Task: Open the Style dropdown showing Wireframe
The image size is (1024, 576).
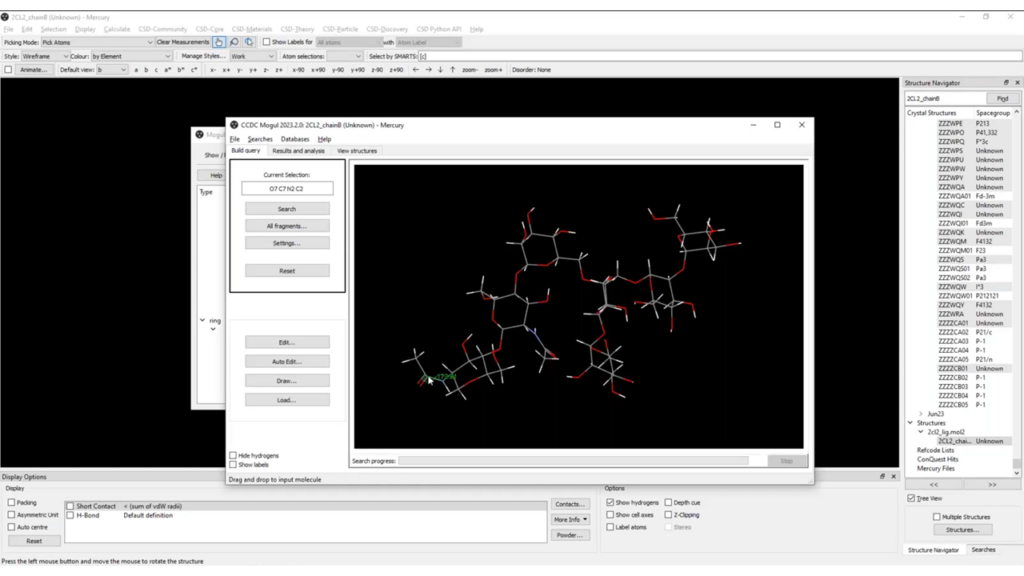Action: click(x=44, y=56)
